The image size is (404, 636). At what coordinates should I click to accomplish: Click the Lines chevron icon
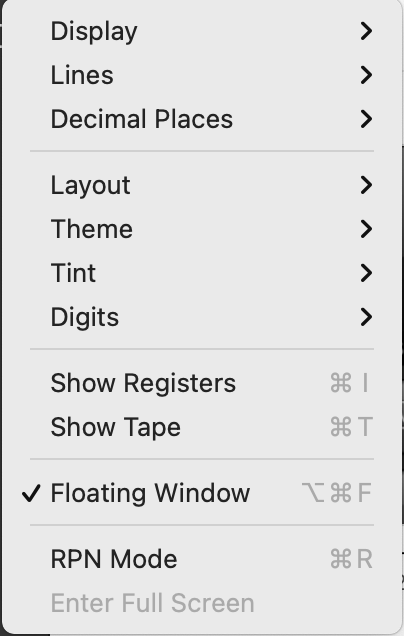pyautogui.click(x=366, y=75)
